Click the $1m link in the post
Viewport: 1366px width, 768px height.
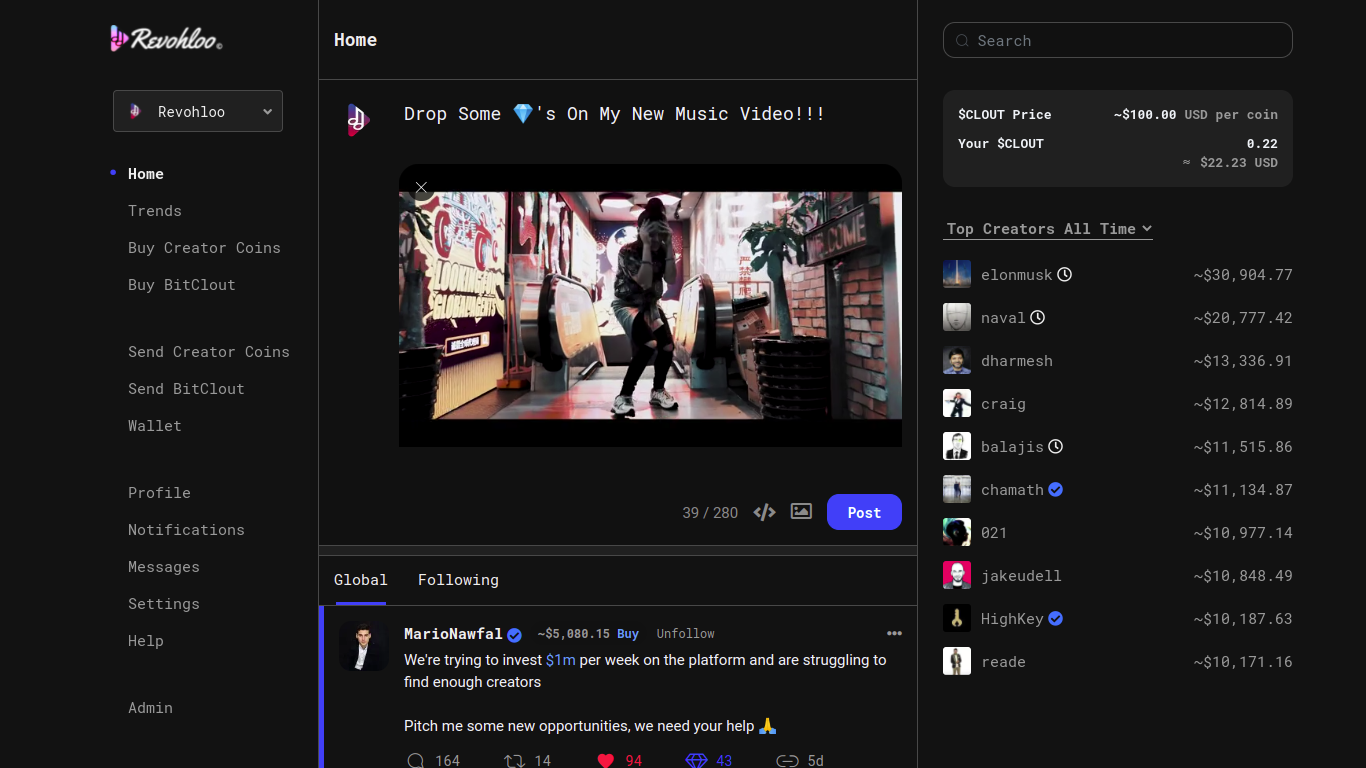click(560, 660)
